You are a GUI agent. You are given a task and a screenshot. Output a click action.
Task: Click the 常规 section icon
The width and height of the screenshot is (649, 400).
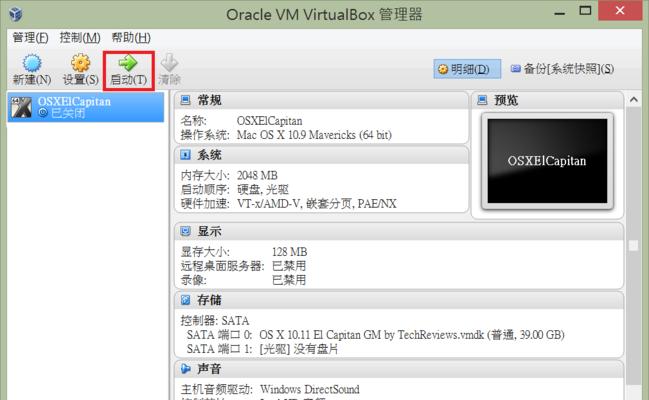(x=185, y=100)
